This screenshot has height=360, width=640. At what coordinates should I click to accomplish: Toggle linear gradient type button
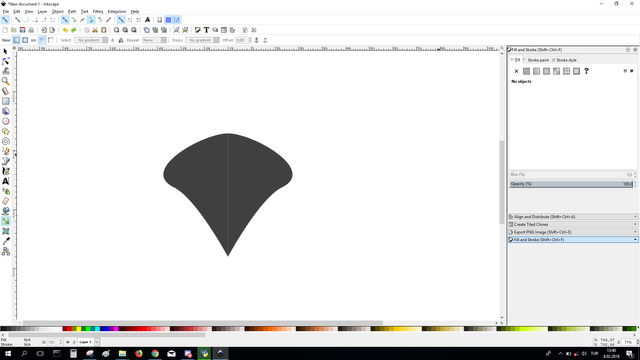pyautogui.click(x=16, y=40)
